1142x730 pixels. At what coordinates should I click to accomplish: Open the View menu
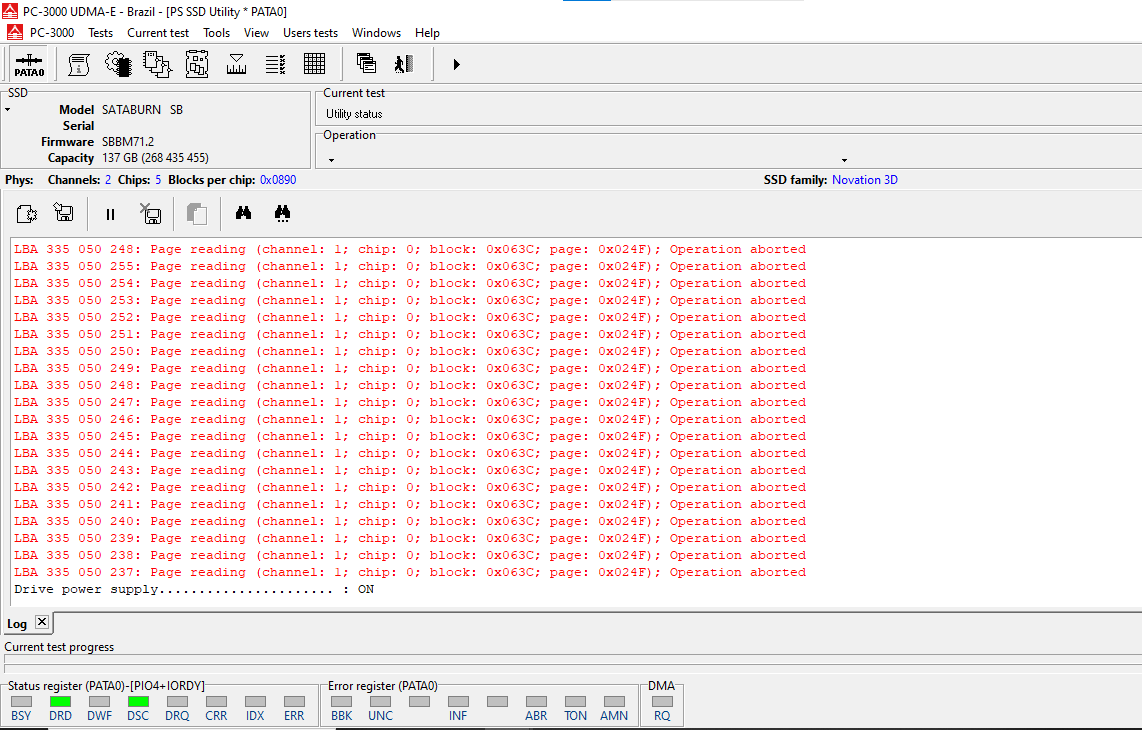click(x=256, y=33)
